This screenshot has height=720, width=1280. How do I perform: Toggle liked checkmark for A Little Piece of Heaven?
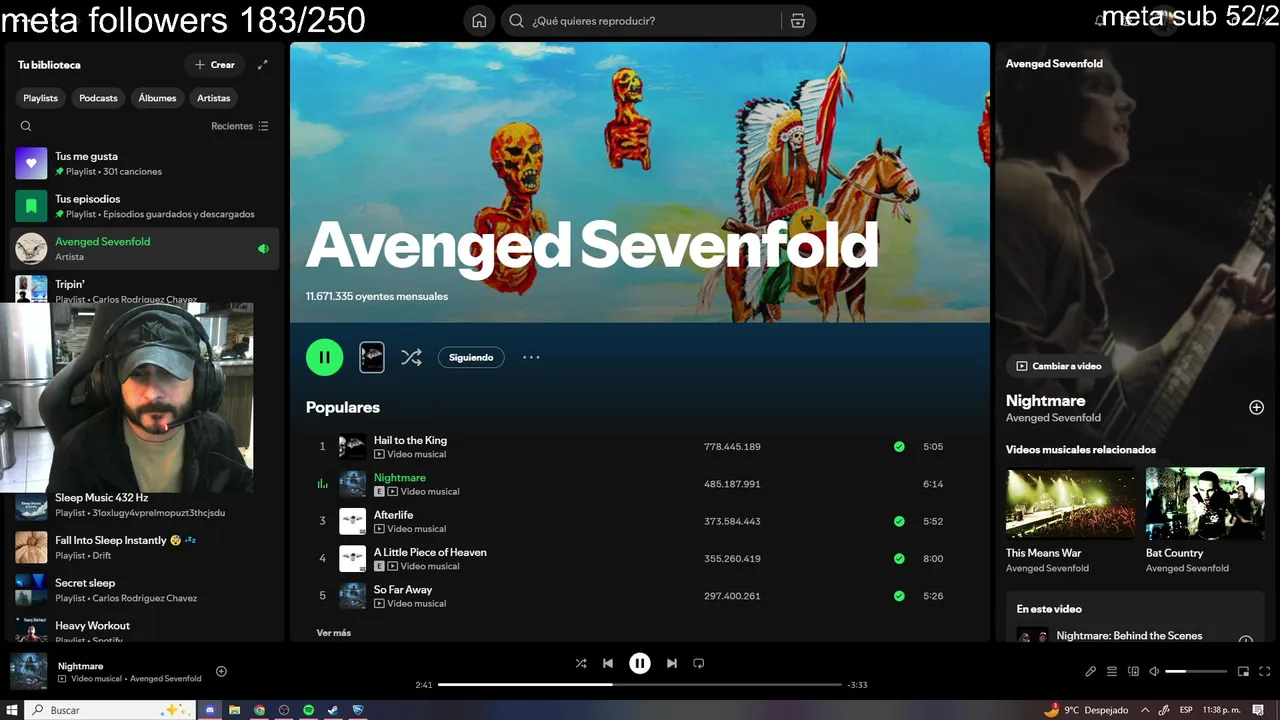point(899,558)
